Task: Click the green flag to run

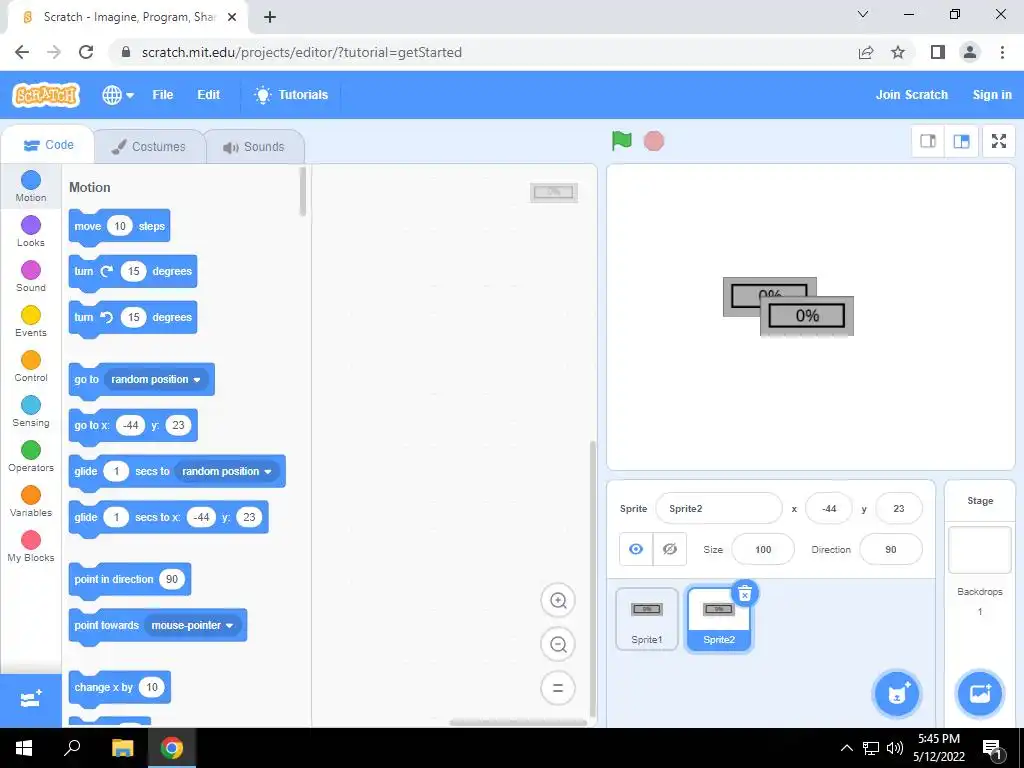Action: pyautogui.click(x=622, y=140)
